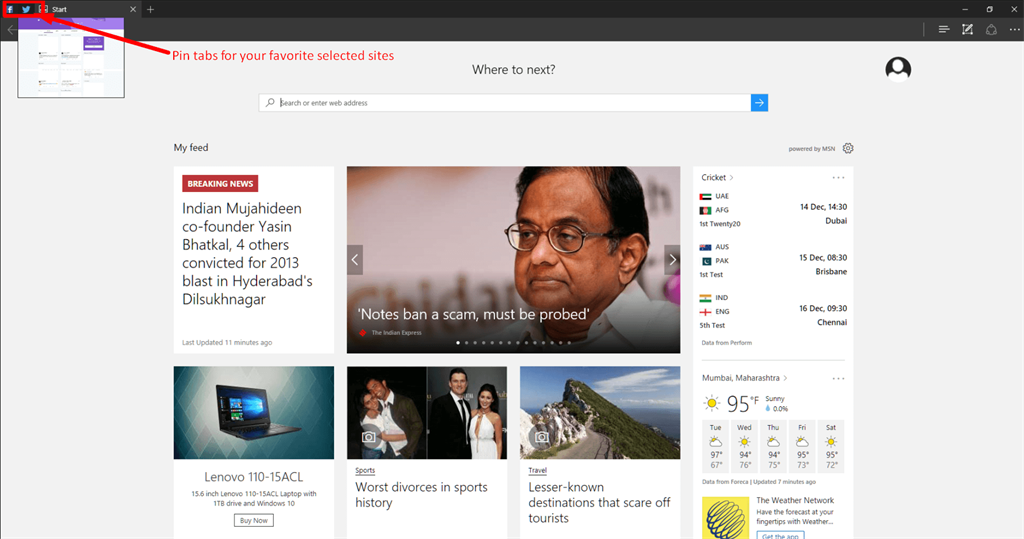1024x539 pixels.
Task: Go back with the back arrow
Action: (11, 29)
